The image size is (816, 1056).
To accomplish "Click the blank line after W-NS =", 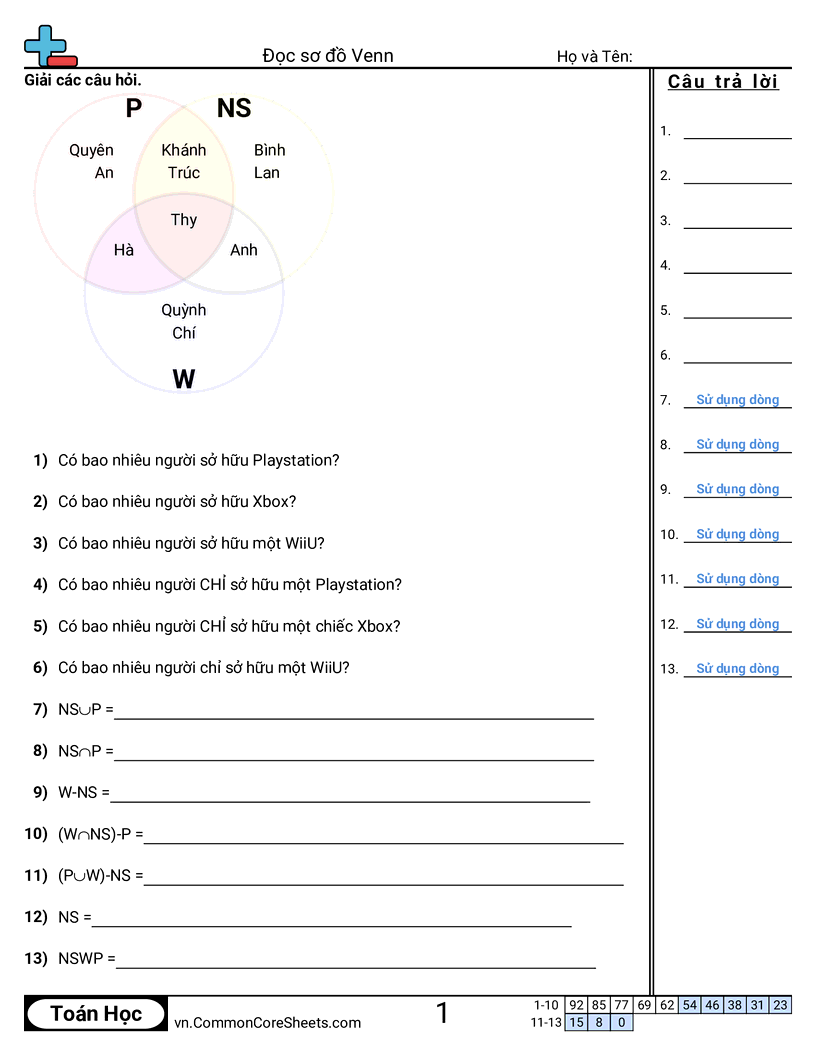I will pyautogui.click(x=350, y=795).
